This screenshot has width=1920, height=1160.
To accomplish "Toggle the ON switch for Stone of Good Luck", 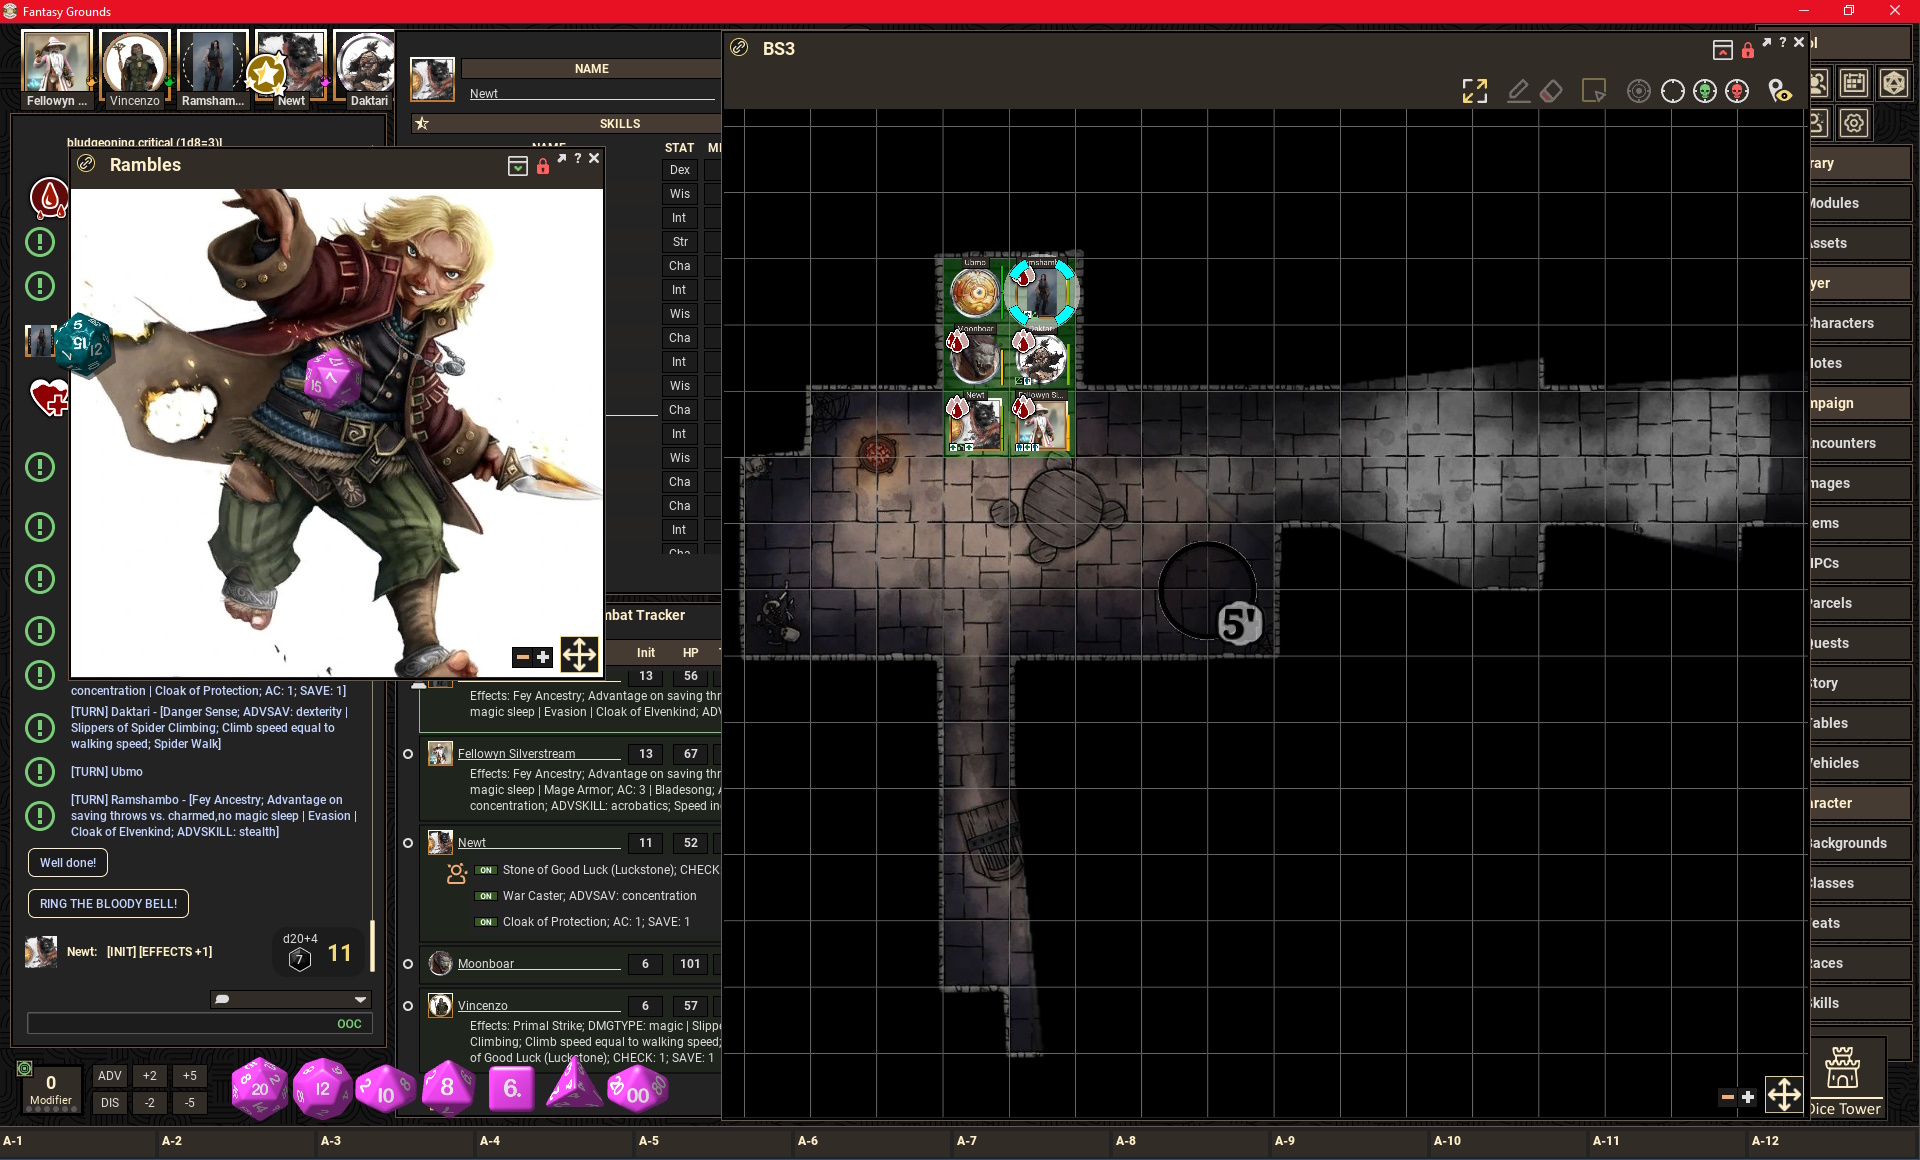I will tap(486, 870).
